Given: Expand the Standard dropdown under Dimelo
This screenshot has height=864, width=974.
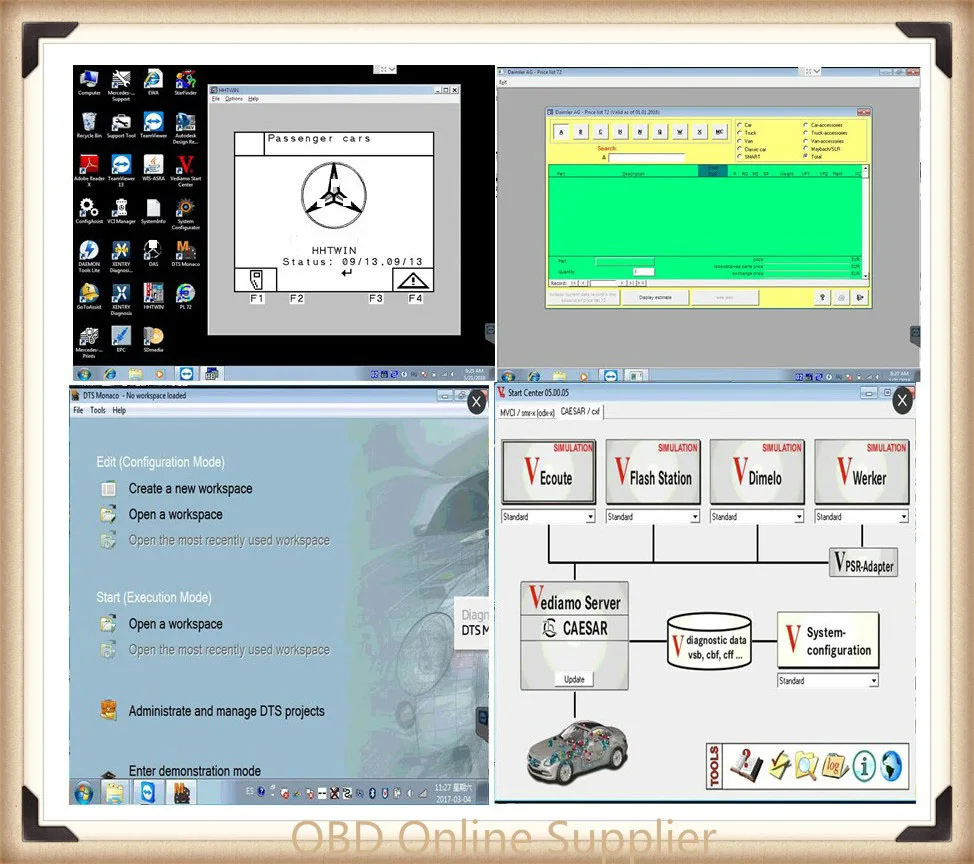Looking at the screenshot, I should click(x=799, y=517).
